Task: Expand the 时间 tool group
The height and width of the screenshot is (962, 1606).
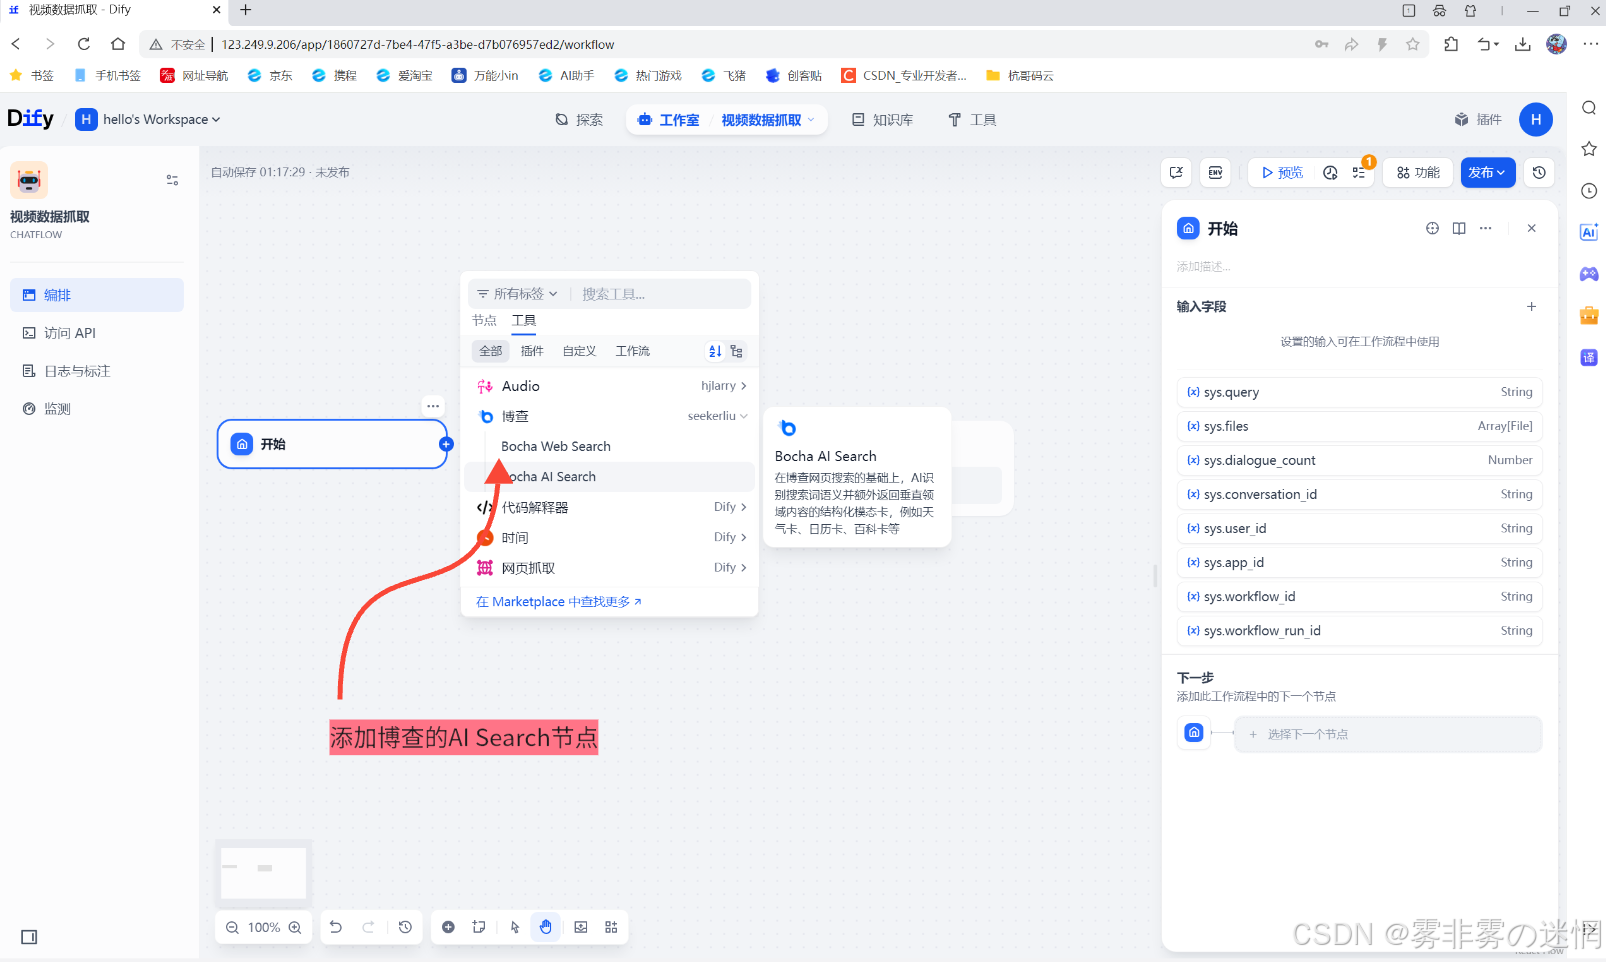Action: 612,537
